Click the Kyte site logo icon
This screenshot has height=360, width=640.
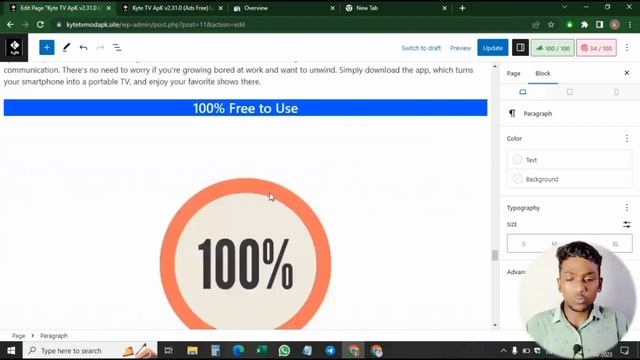tap(14, 48)
